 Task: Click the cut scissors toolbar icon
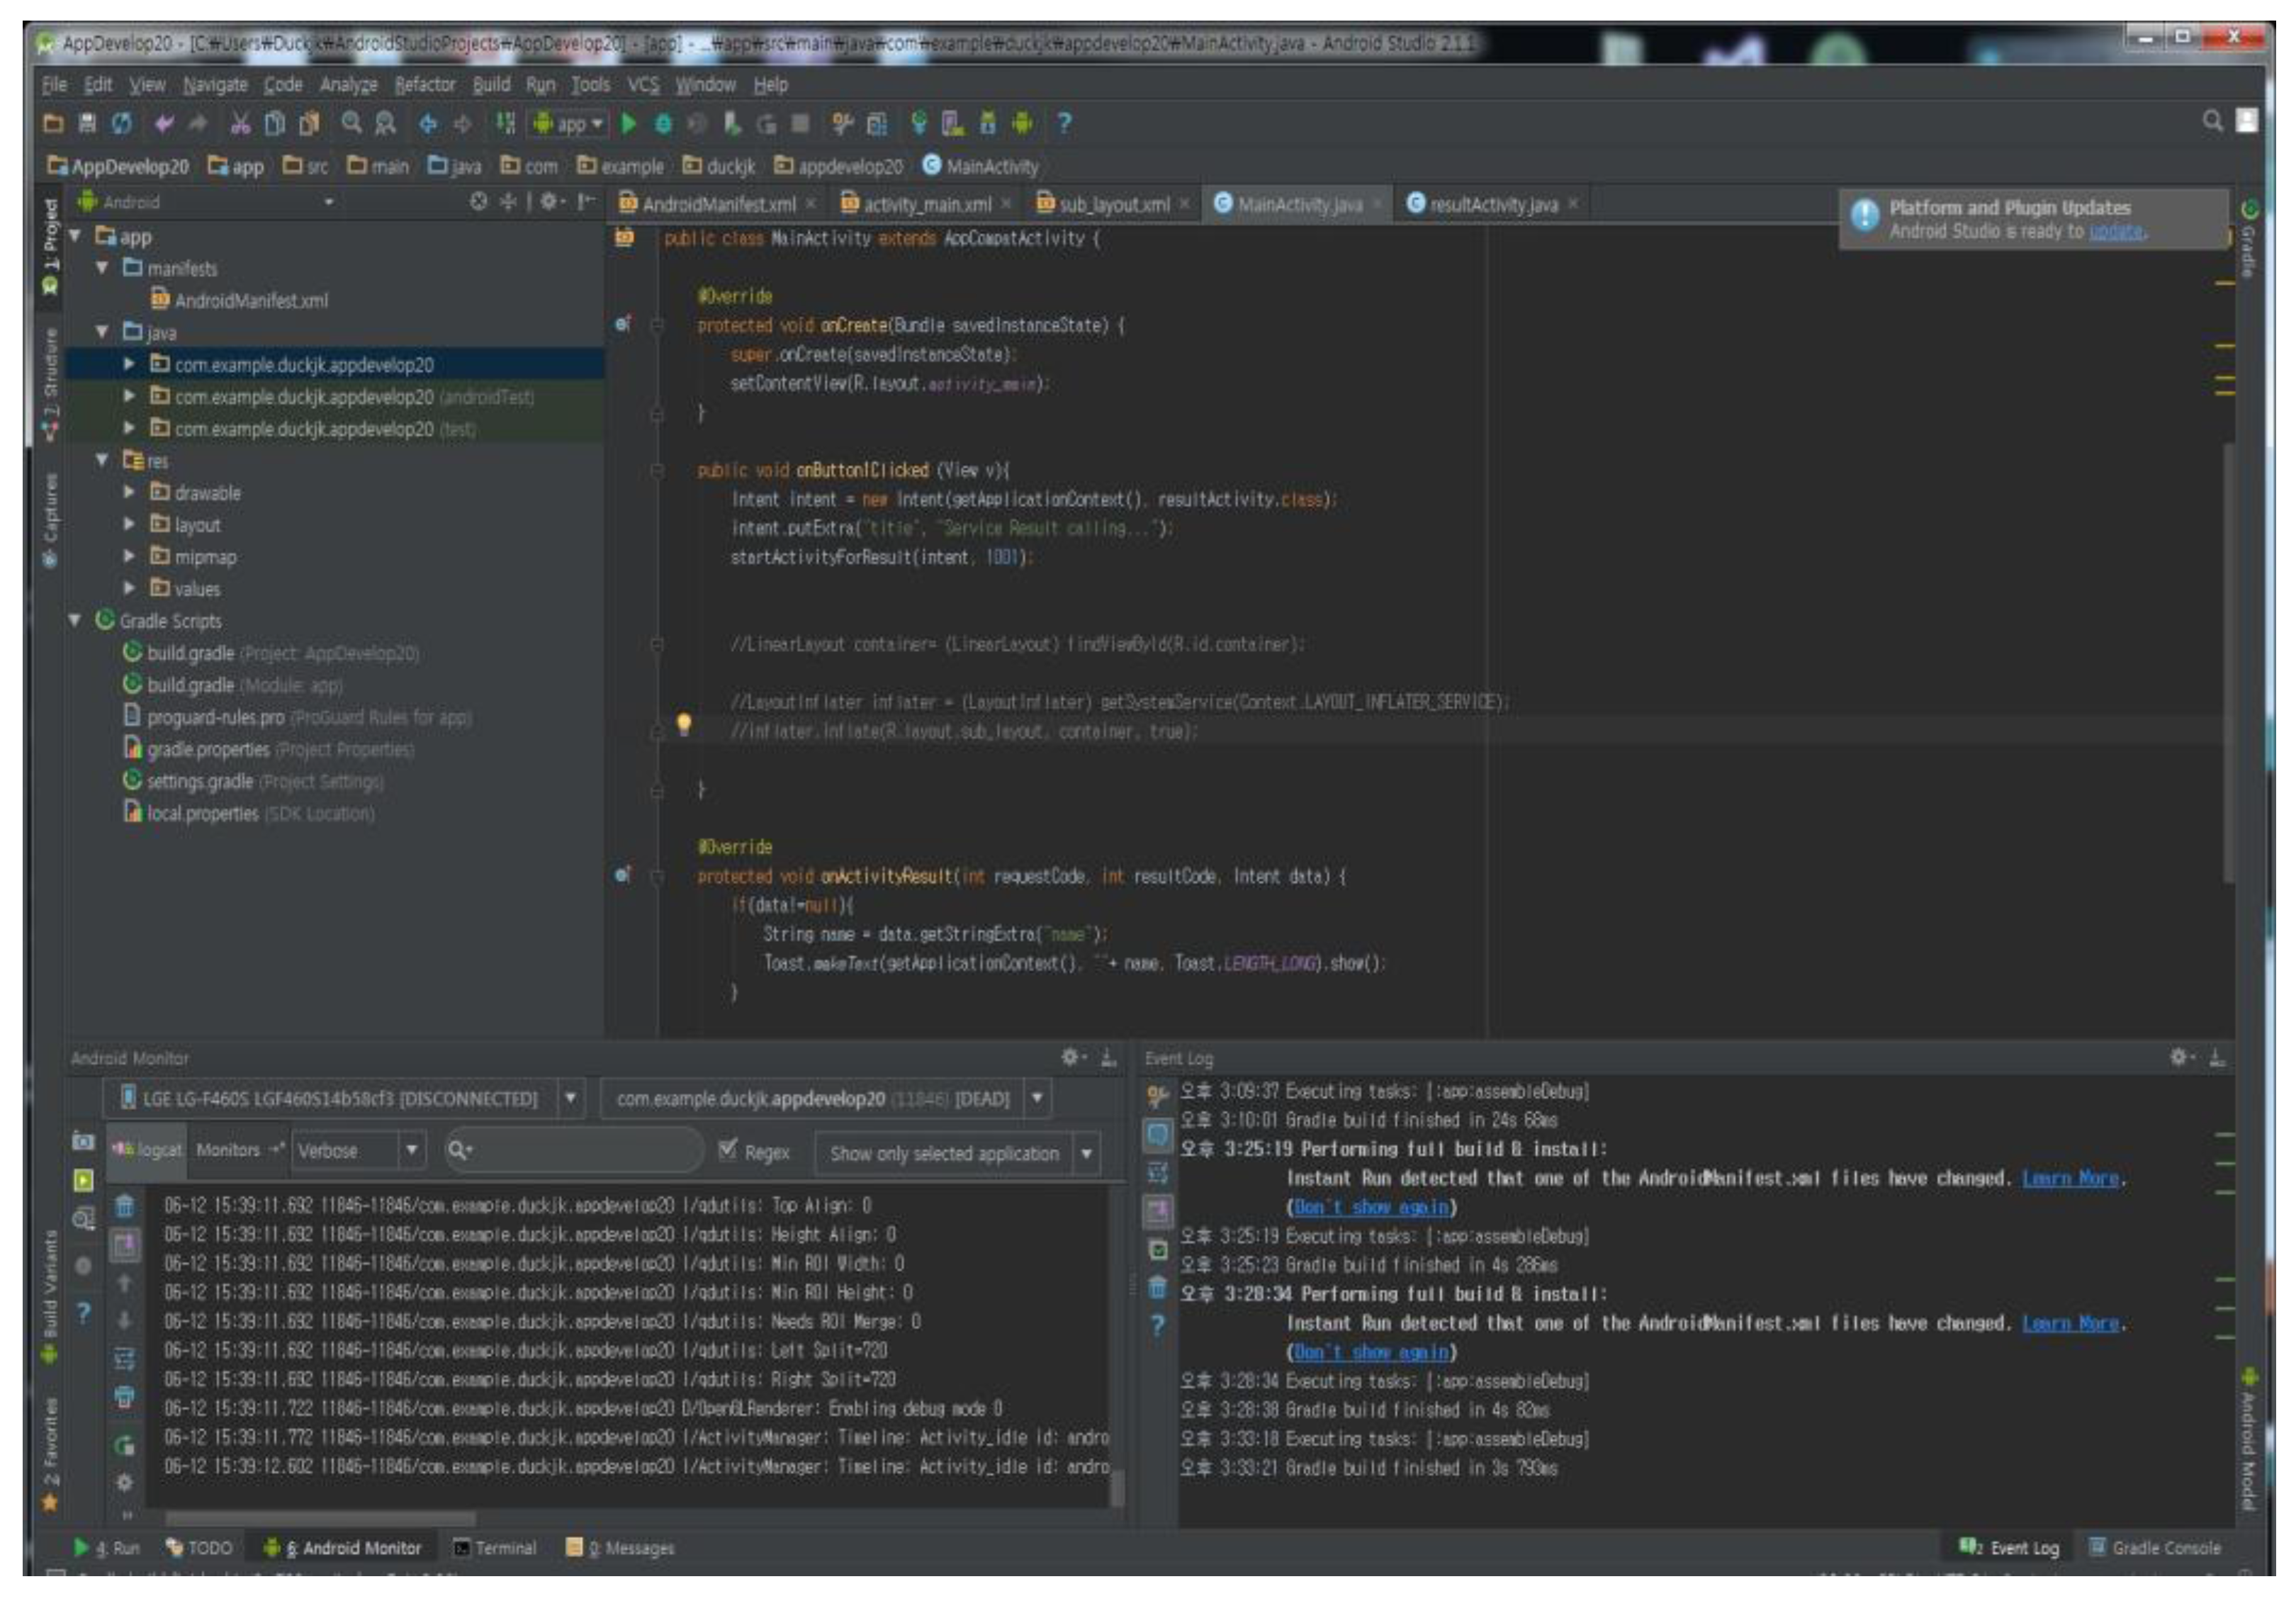click(x=240, y=123)
